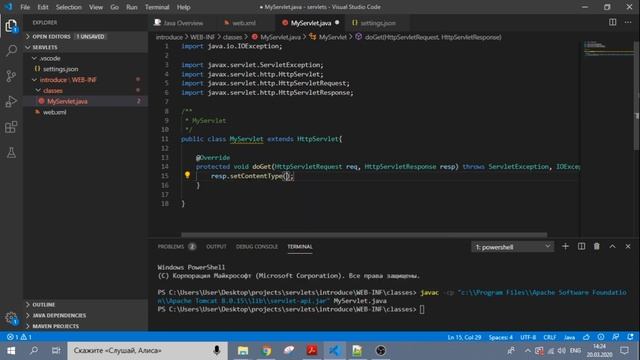The image size is (640, 360).
Task: Click MyServlet class breadcrumb
Action: click(328, 37)
